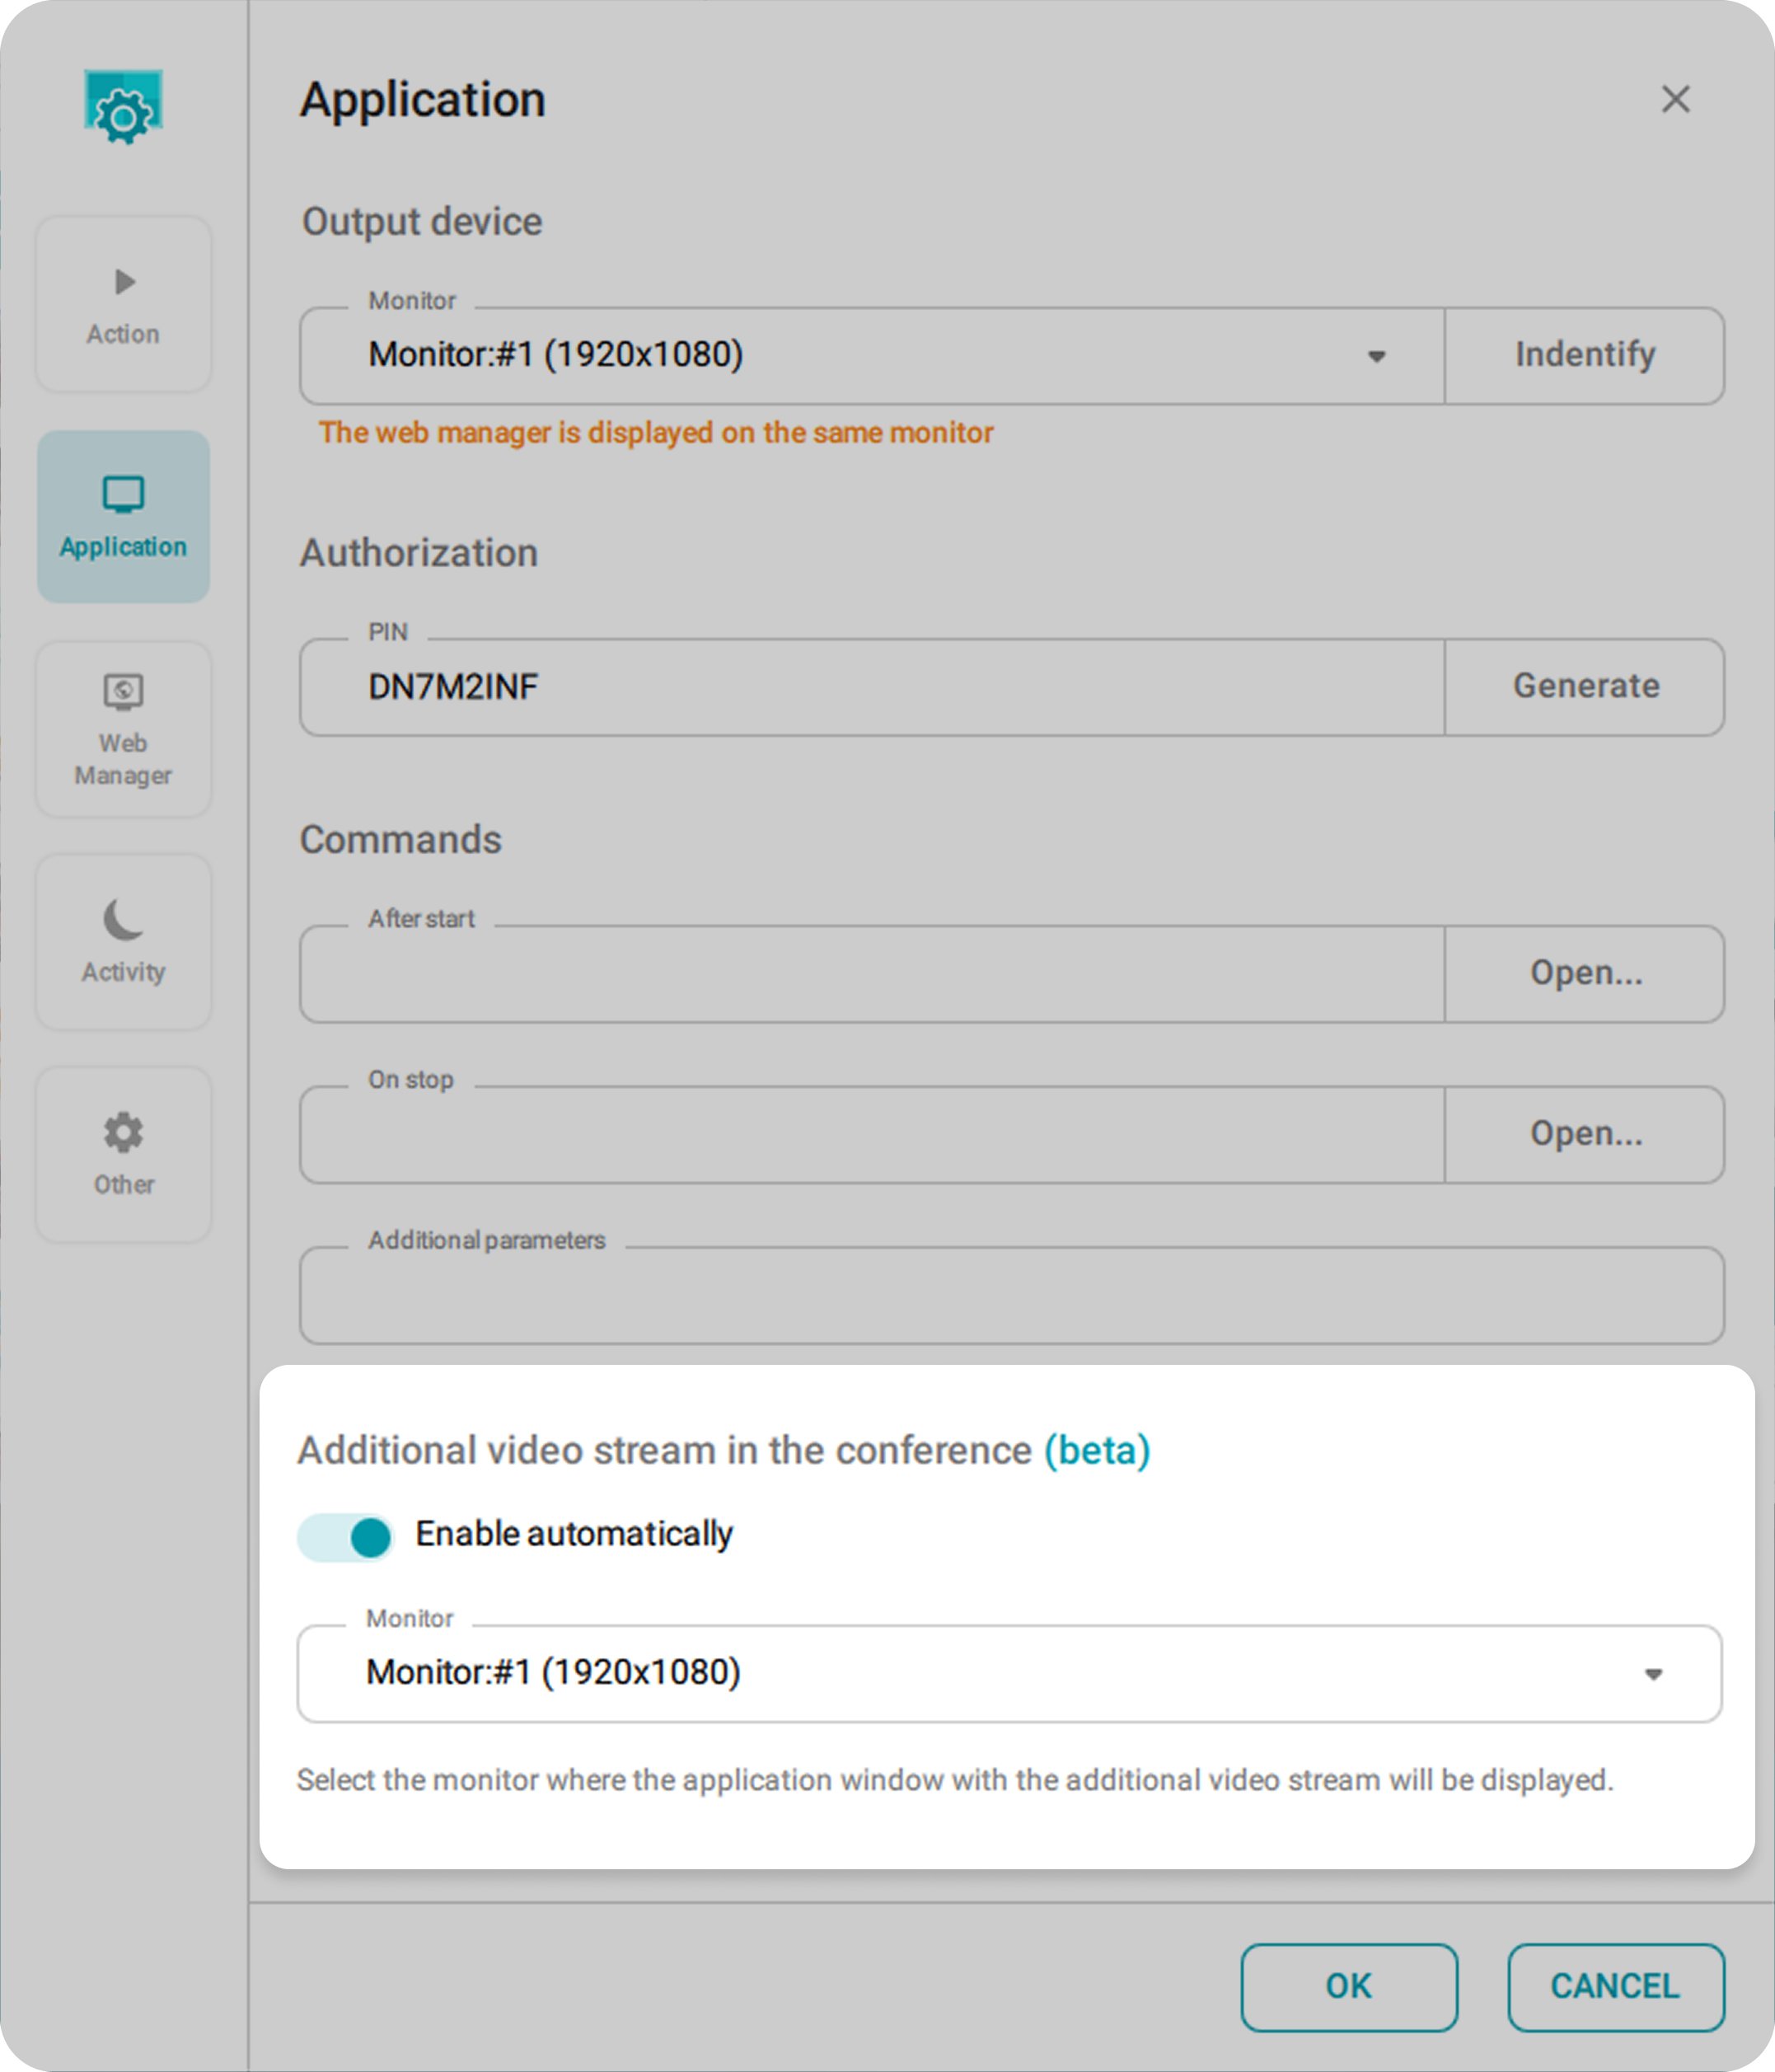Image resolution: width=1775 pixels, height=2072 pixels.
Task: Confirm settings with the OK button
Action: (1348, 1986)
